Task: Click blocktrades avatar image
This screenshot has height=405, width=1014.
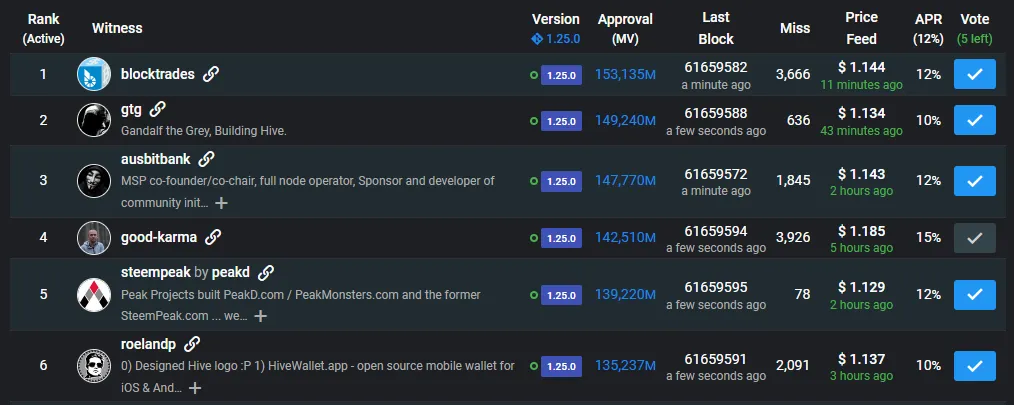Action: coord(94,74)
